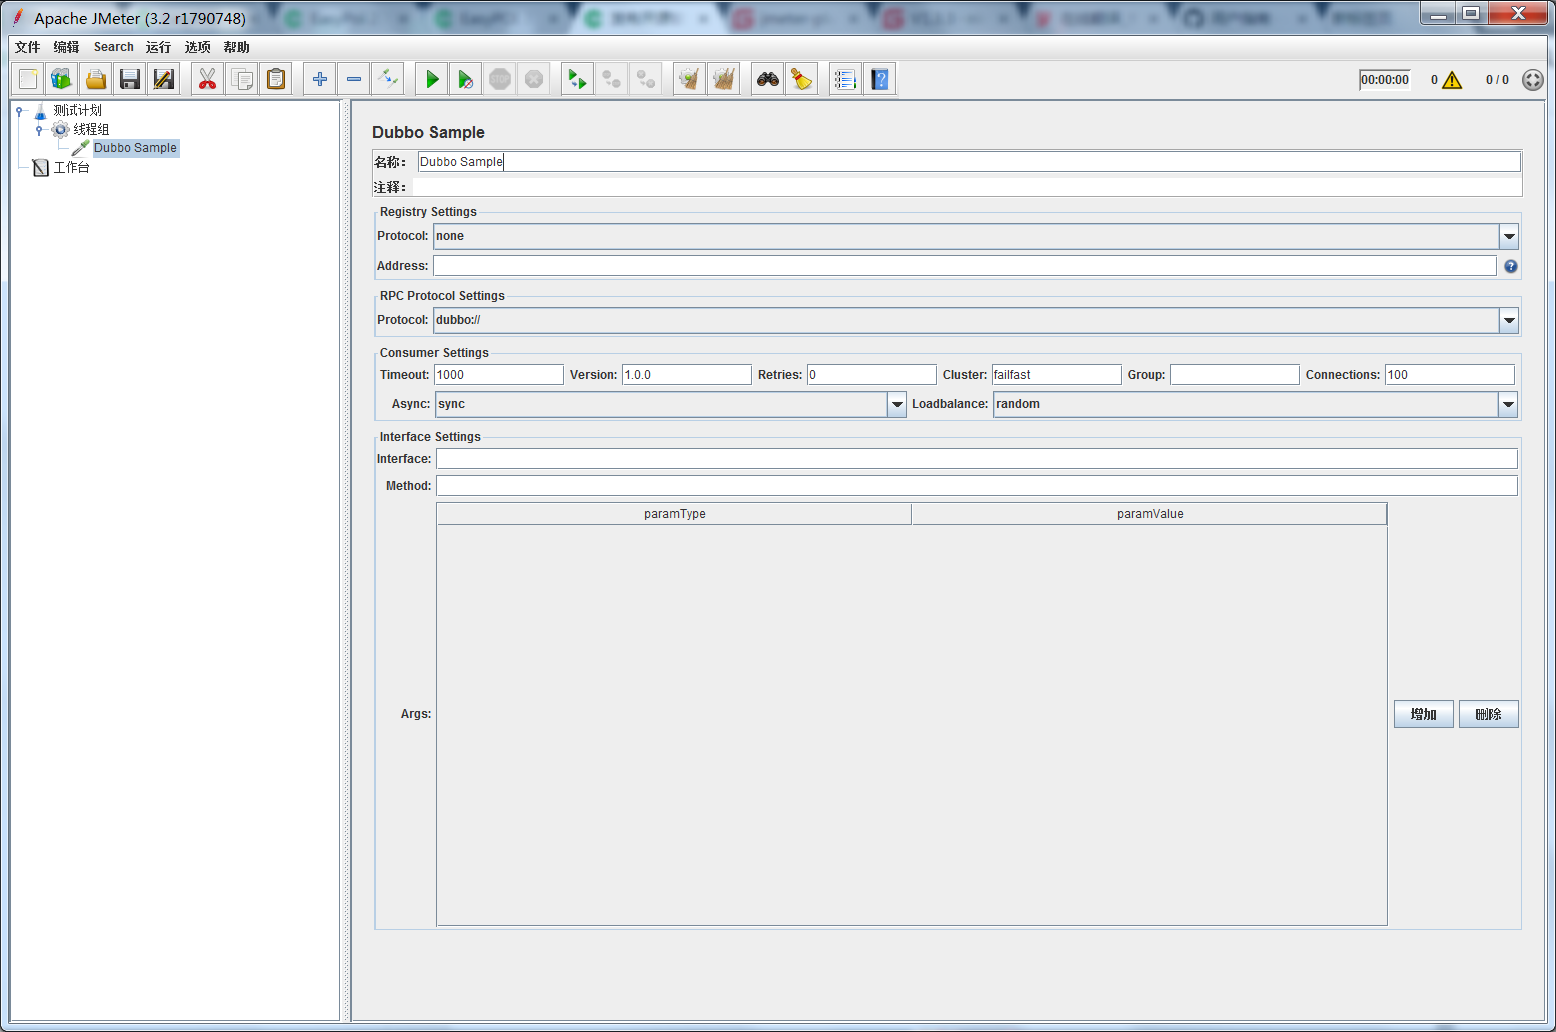Click the Paste clipboard icon
This screenshot has height=1032, width=1556.
coord(275,79)
